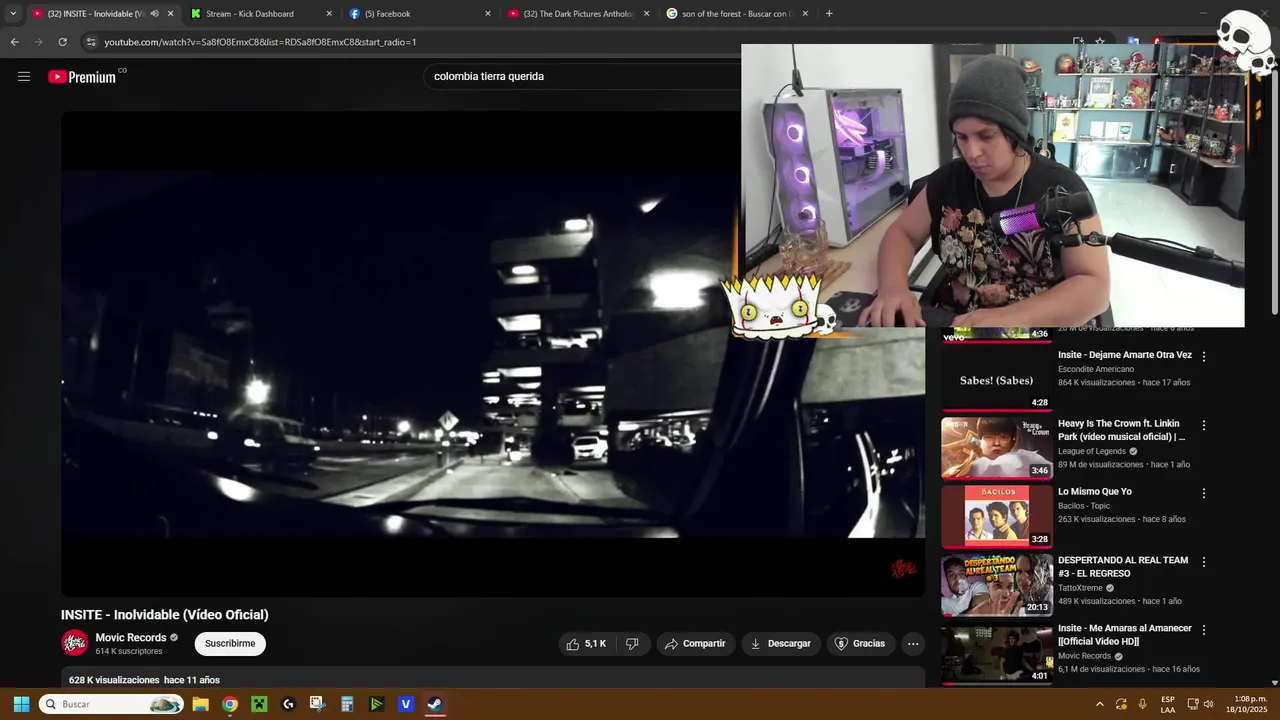Open DESPERTANDO AL REAL TEAM thumbnail 20:13
Screen dimensions: 1280x720
[997, 585]
